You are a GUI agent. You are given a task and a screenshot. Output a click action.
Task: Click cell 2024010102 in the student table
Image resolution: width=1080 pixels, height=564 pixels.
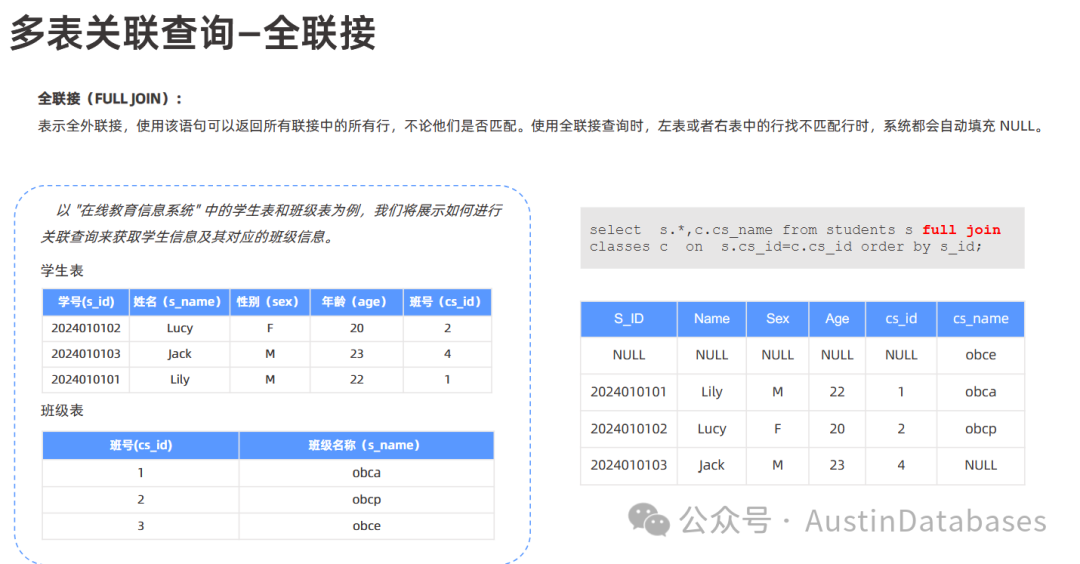(85, 328)
